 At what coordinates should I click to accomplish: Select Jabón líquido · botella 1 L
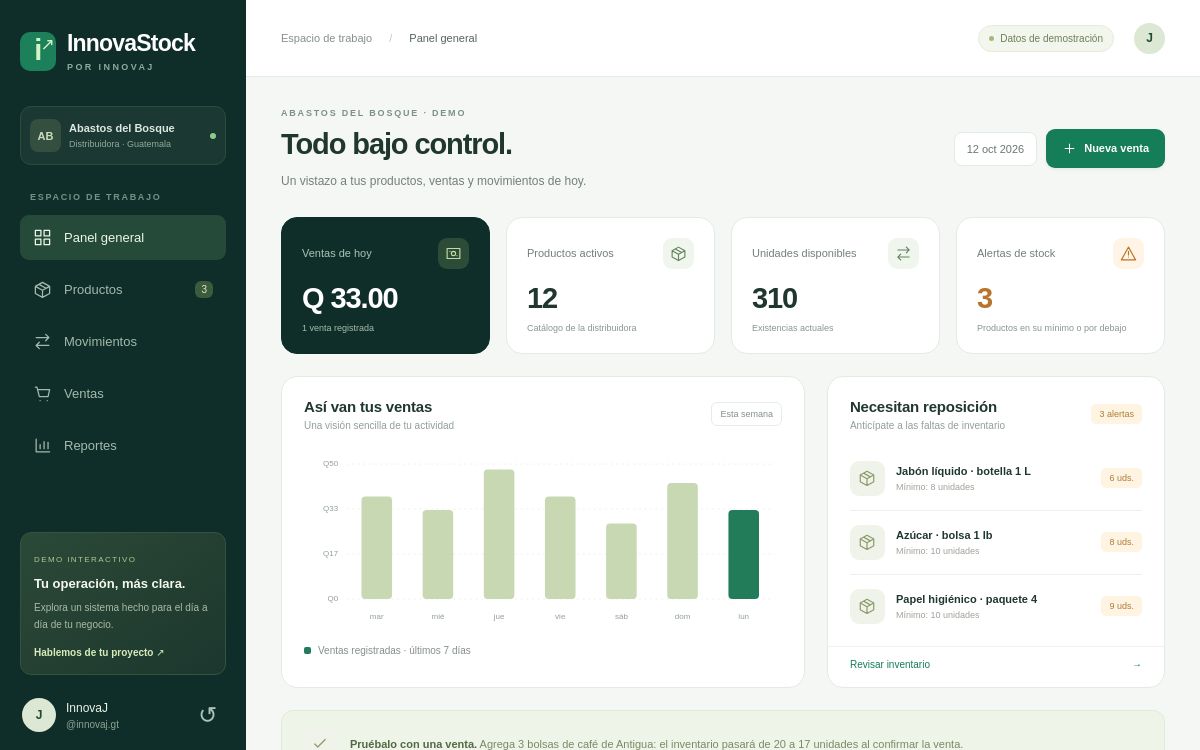coord(996,478)
